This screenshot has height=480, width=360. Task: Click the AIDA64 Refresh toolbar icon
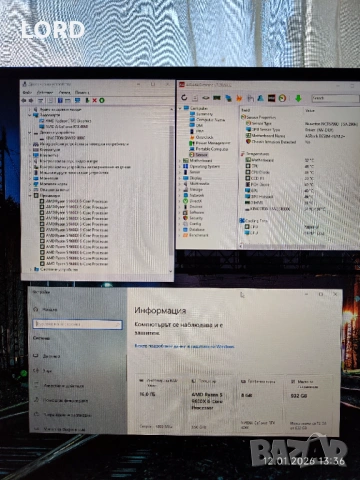tap(184, 98)
